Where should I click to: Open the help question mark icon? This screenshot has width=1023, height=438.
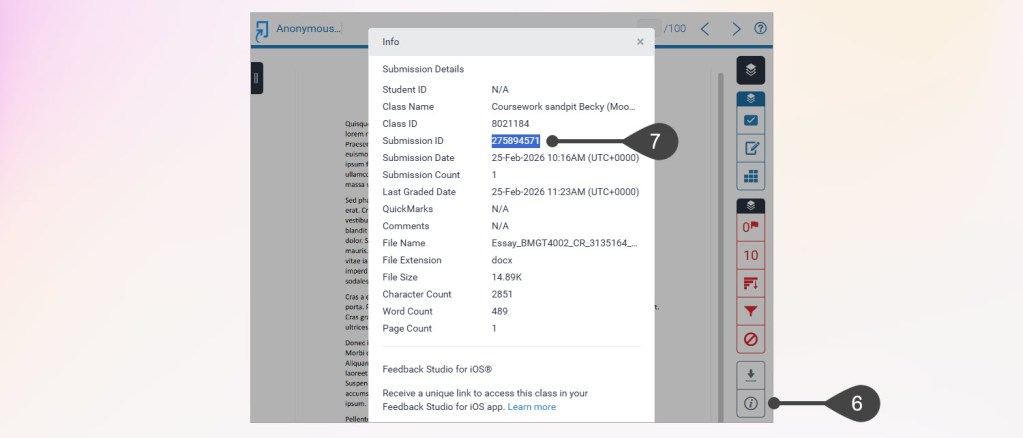coord(760,29)
